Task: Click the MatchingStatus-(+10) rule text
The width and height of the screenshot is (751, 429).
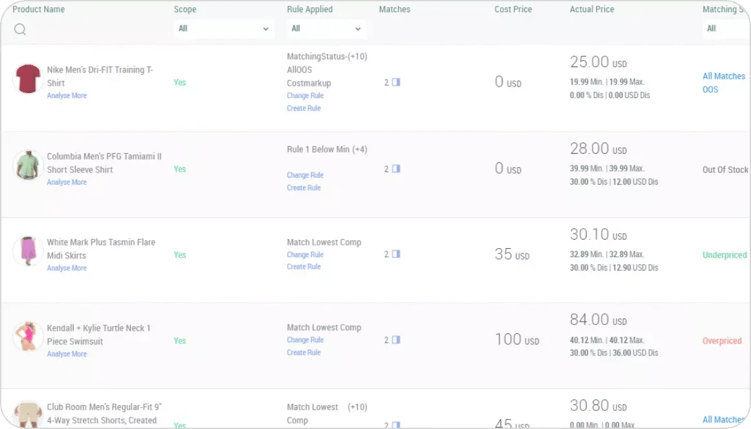Action: pyautogui.click(x=327, y=56)
